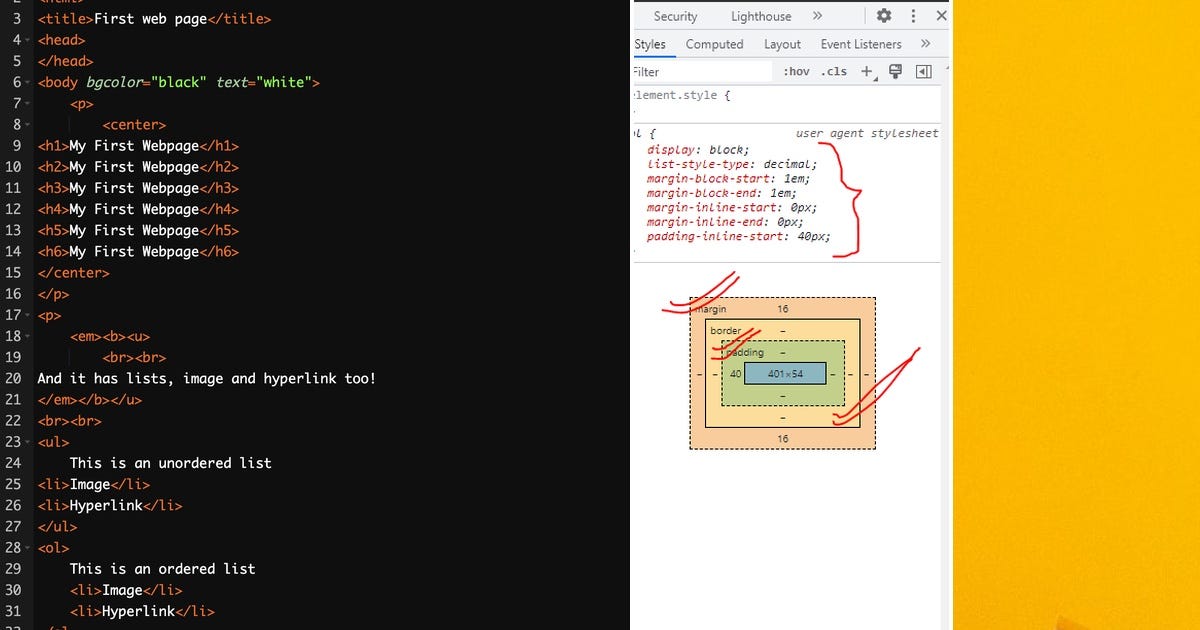
Task: Expand more sidebar tabs chevron after Event Listeners
Action: [x=925, y=44]
